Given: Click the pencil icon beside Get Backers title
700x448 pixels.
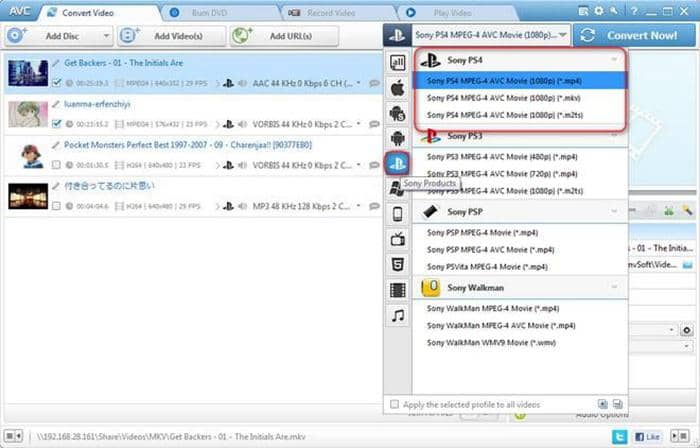Looking at the screenshot, I should [x=56, y=62].
